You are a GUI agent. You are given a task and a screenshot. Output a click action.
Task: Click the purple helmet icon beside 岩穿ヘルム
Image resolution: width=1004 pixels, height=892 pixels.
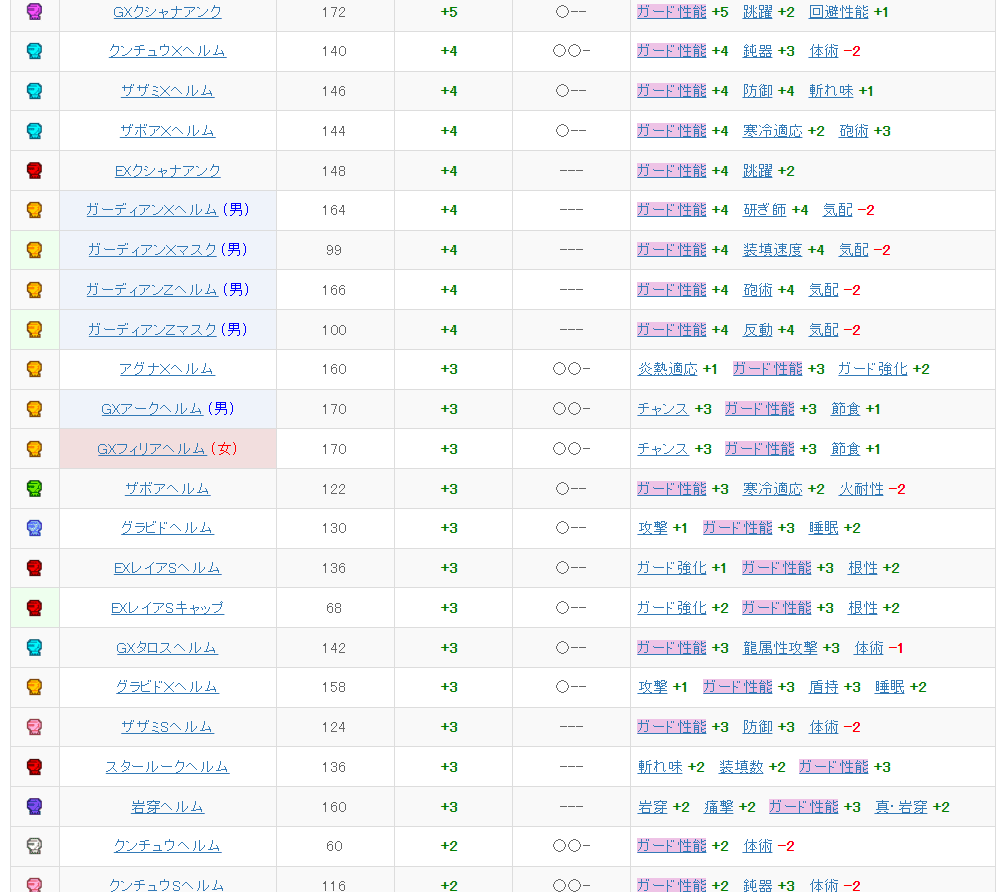tap(34, 807)
